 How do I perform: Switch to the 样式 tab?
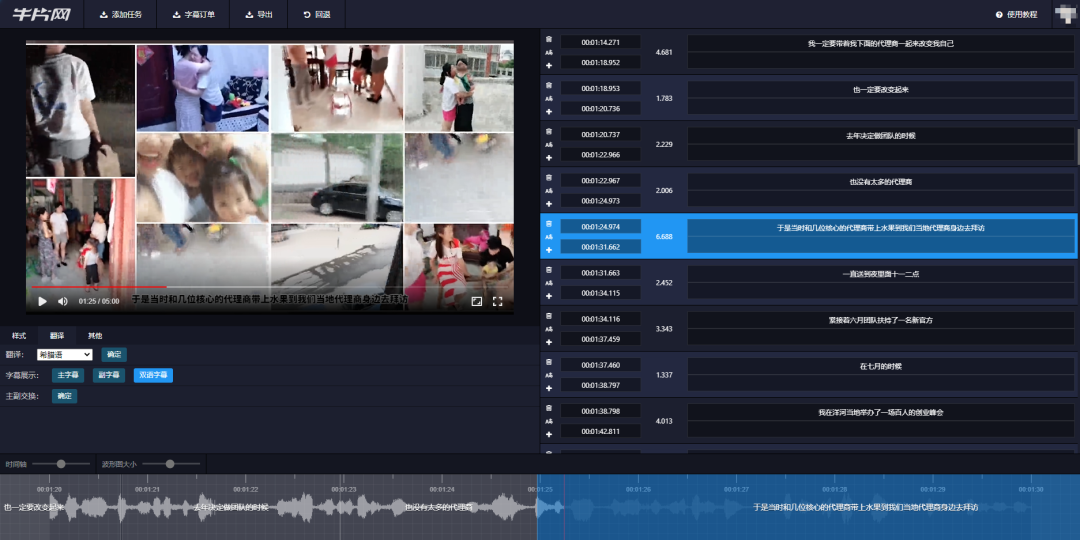[x=19, y=335]
